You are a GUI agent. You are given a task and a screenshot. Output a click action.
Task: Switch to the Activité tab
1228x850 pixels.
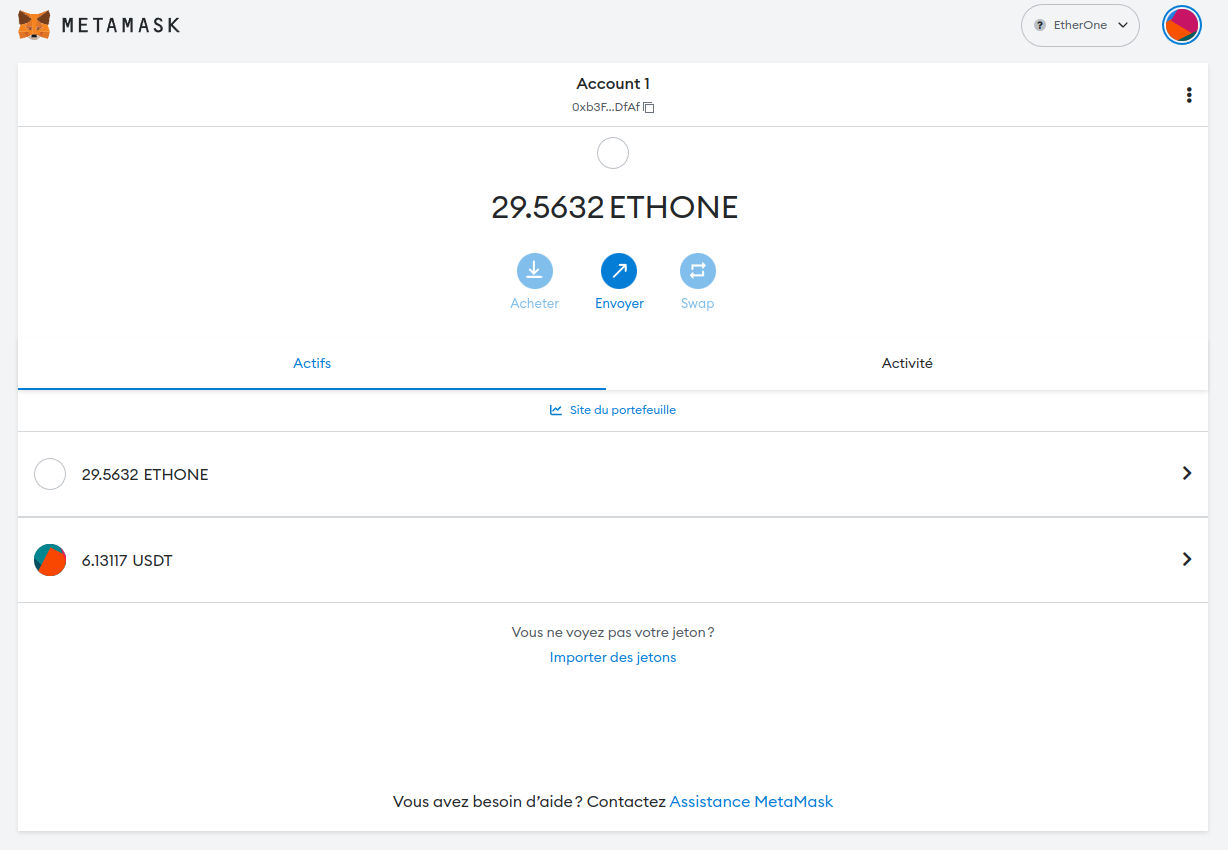pyautogui.click(x=907, y=363)
